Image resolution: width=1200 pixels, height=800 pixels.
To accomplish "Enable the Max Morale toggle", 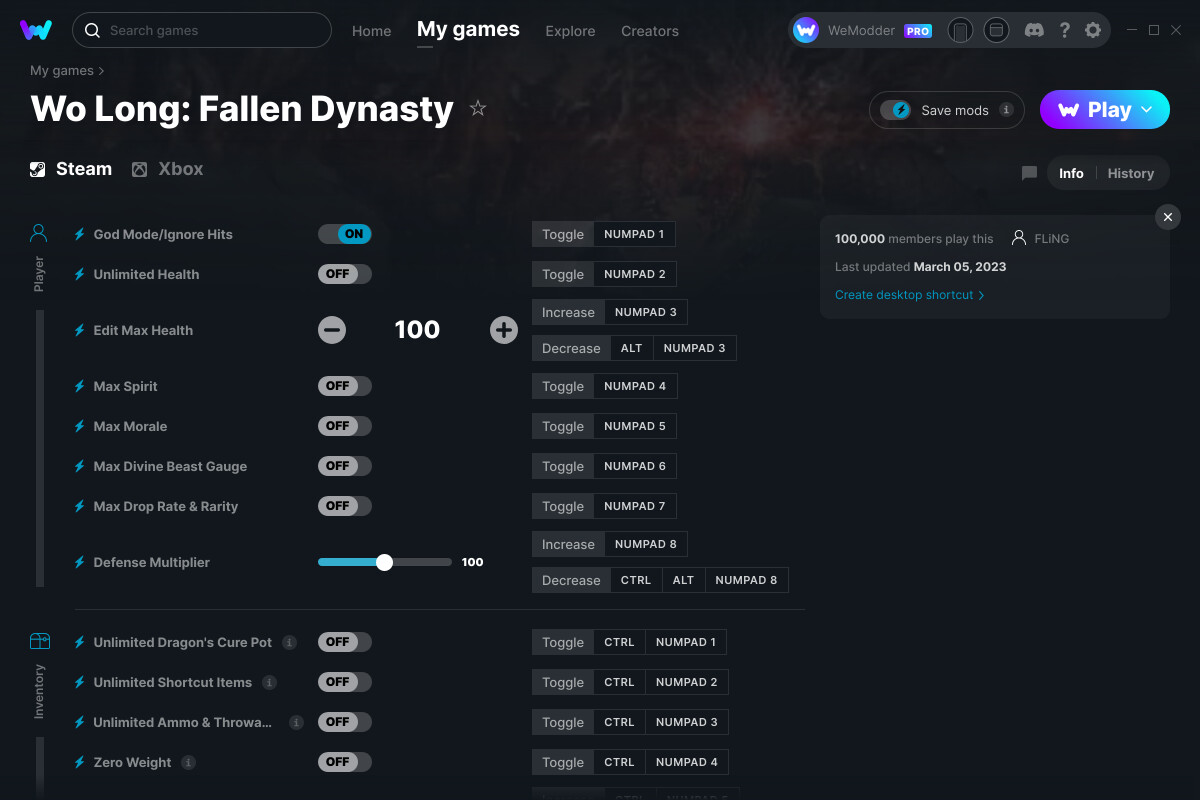I will point(345,426).
